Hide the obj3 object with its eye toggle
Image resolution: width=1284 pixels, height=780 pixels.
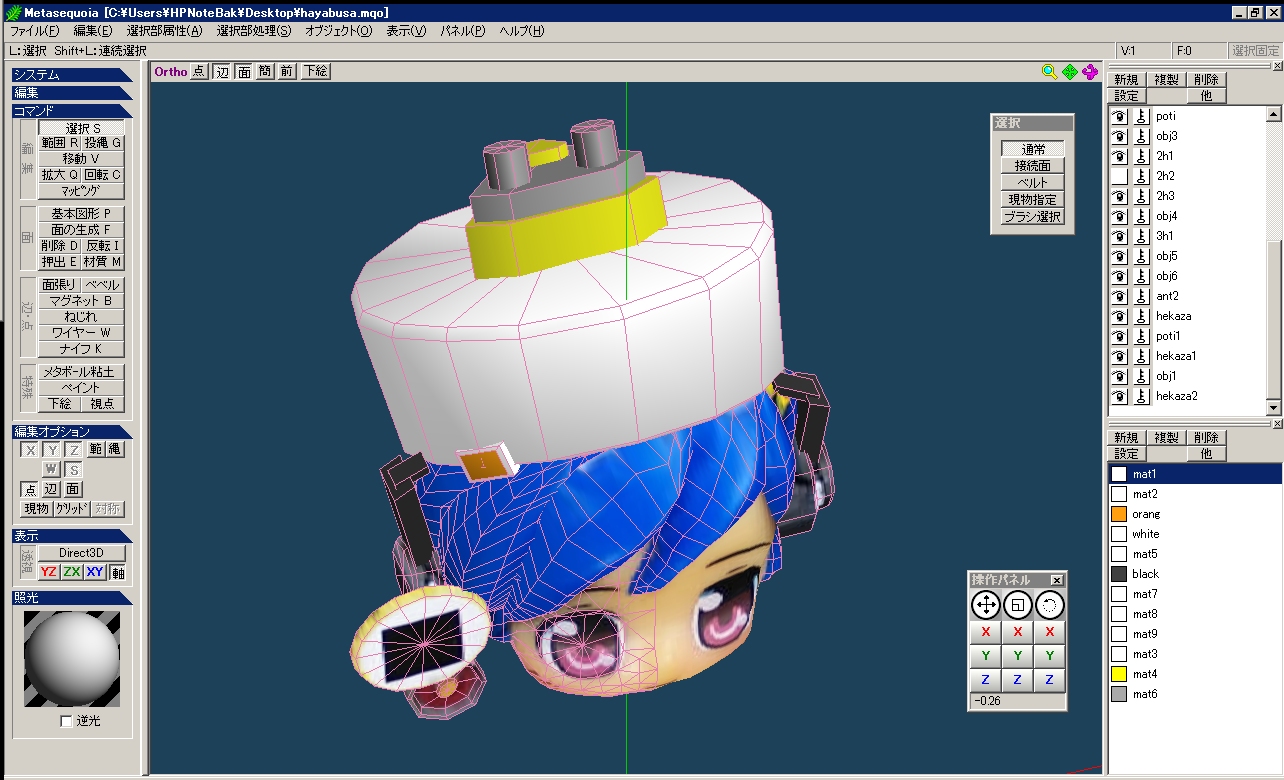(1120, 136)
